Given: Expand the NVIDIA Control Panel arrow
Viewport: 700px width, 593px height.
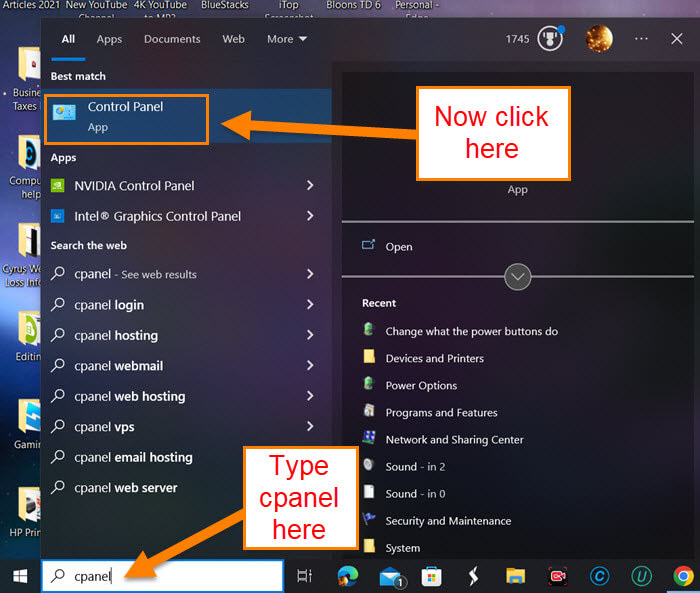Looking at the screenshot, I should (x=310, y=185).
